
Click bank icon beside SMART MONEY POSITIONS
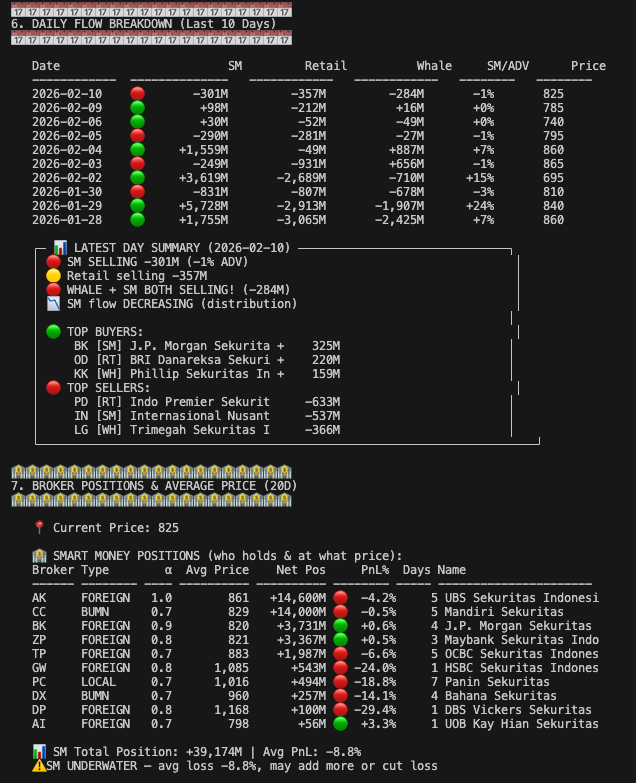point(39,555)
